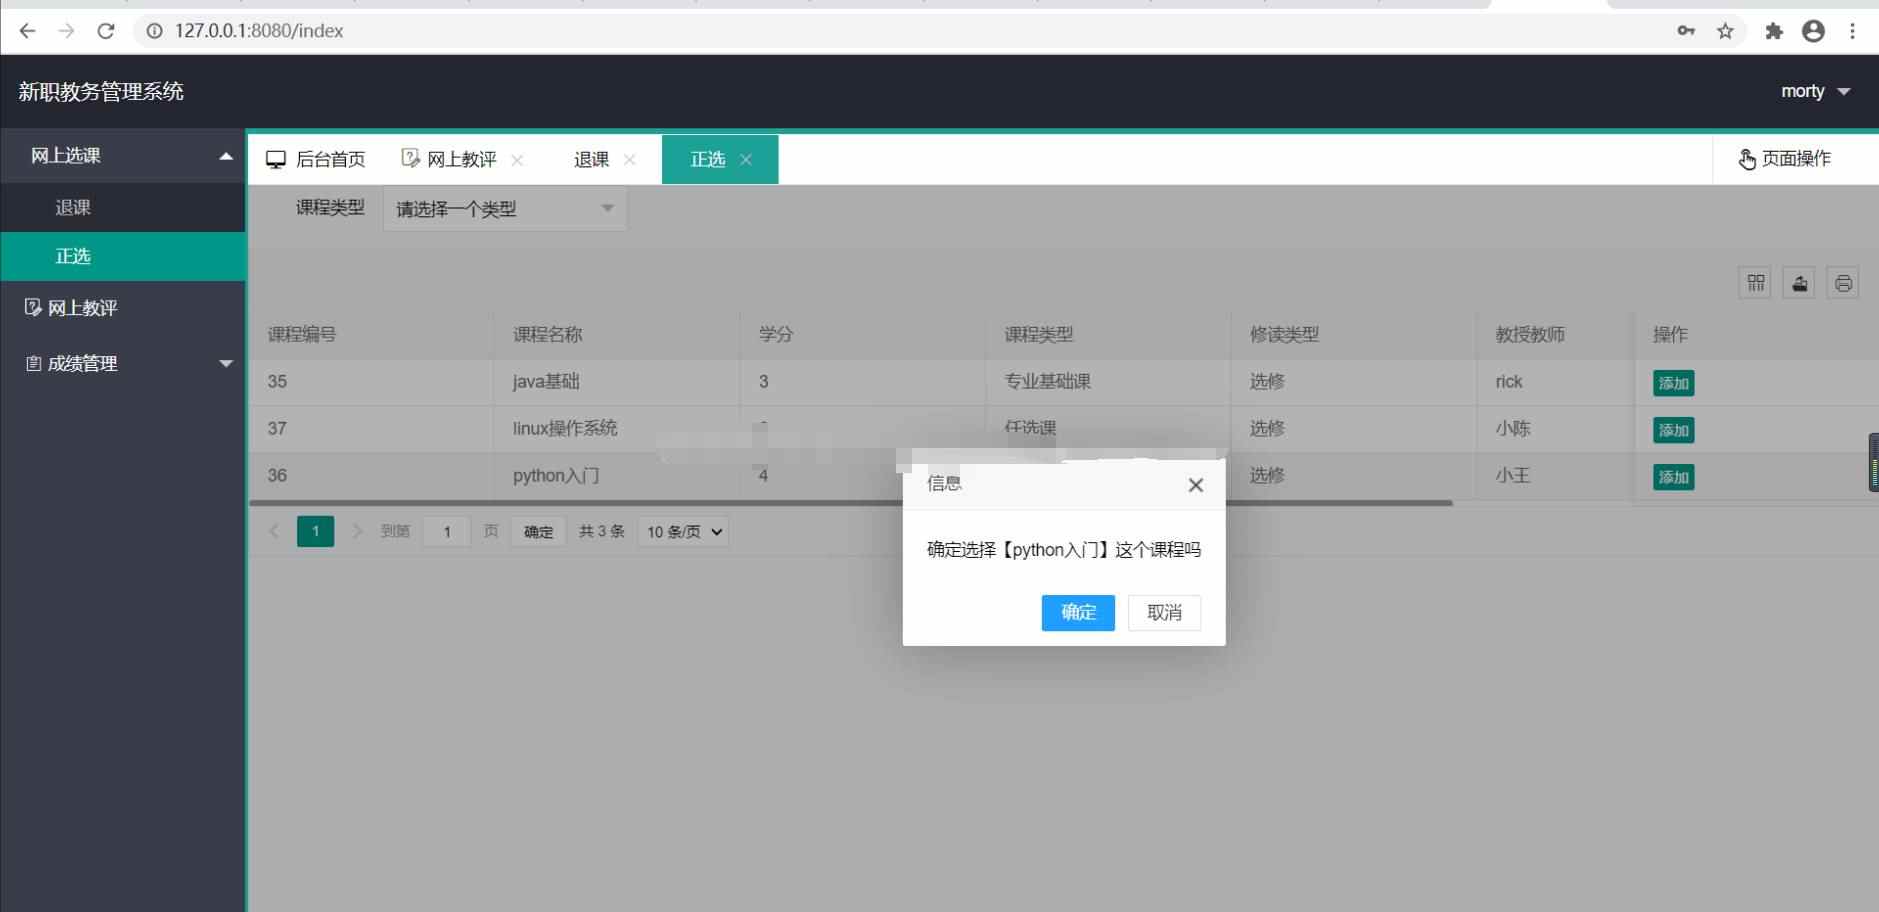The width and height of the screenshot is (1879, 912).
Task: Bookmark this page with the star icon
Action: (x=1725, y=31)
